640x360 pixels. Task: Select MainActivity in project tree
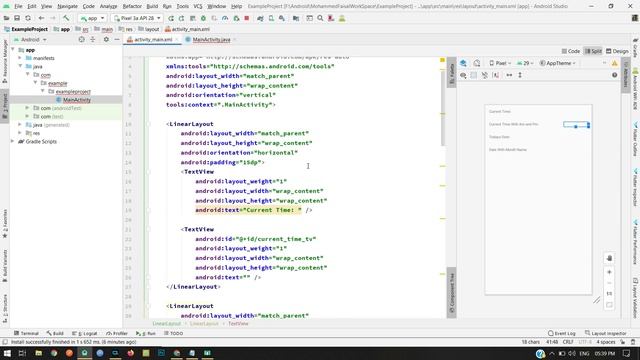(77, 100)
